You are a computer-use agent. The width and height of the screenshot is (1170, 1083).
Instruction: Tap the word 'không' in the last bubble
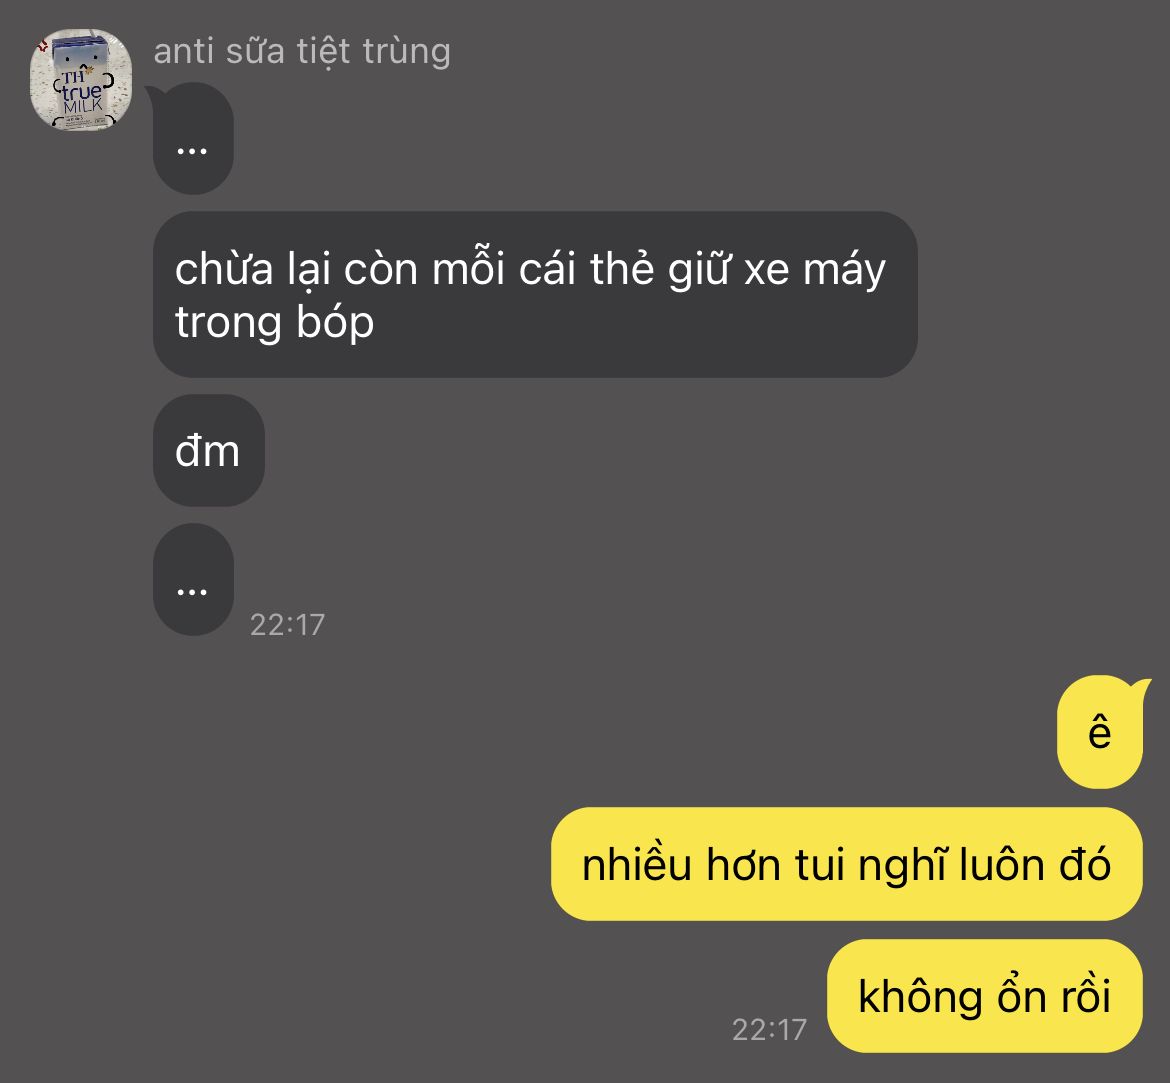pyautogui.click(x=920, y=997)
